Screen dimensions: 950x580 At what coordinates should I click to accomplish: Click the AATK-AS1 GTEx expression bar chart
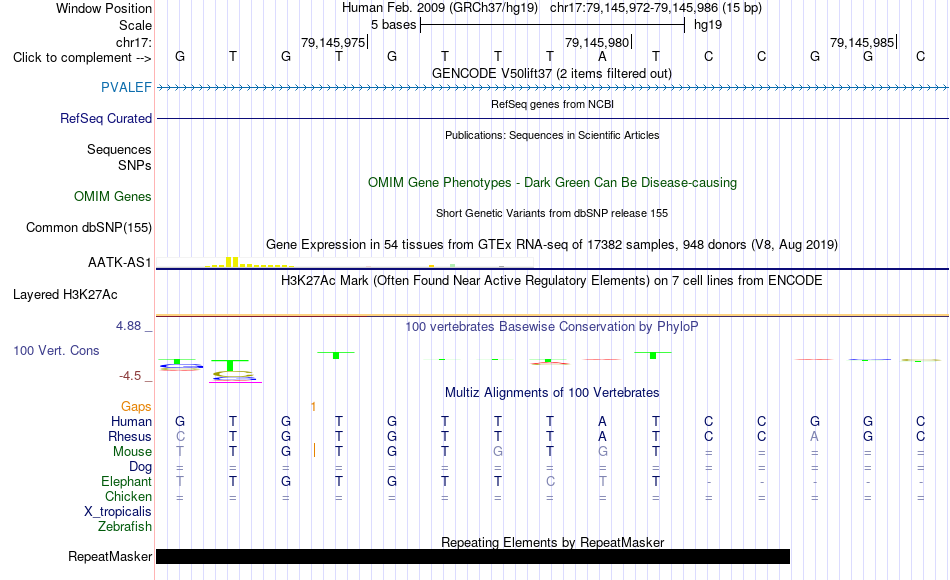[x=344, y=262]
